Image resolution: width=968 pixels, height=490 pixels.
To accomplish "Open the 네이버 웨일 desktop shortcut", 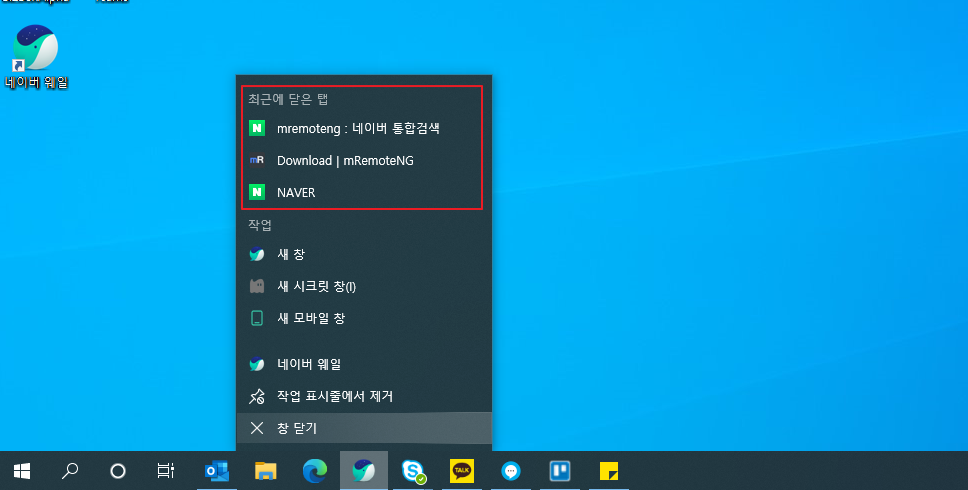I will click(36, 57).
